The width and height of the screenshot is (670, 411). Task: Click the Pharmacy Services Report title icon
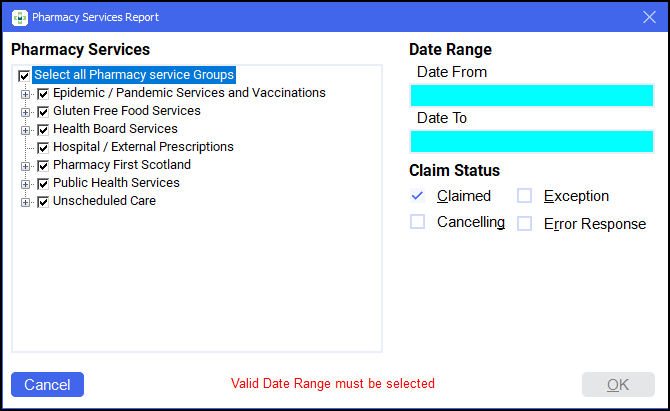pos(19,17)
